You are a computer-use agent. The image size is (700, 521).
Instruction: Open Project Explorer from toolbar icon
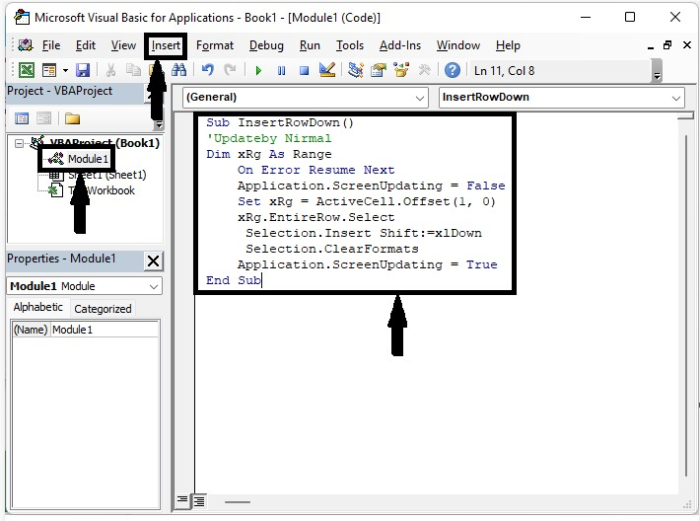pos(355,70)
